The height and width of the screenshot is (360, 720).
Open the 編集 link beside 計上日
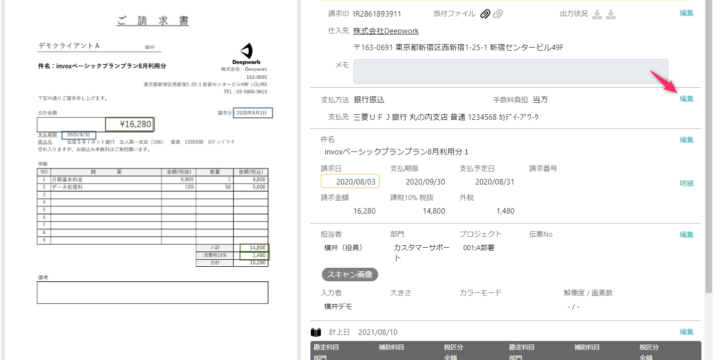(686, 332)
